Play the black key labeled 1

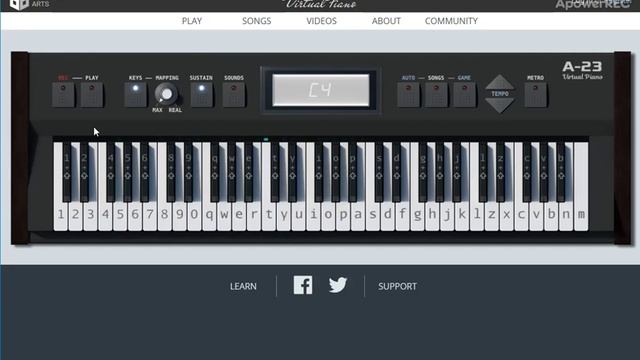67,171
